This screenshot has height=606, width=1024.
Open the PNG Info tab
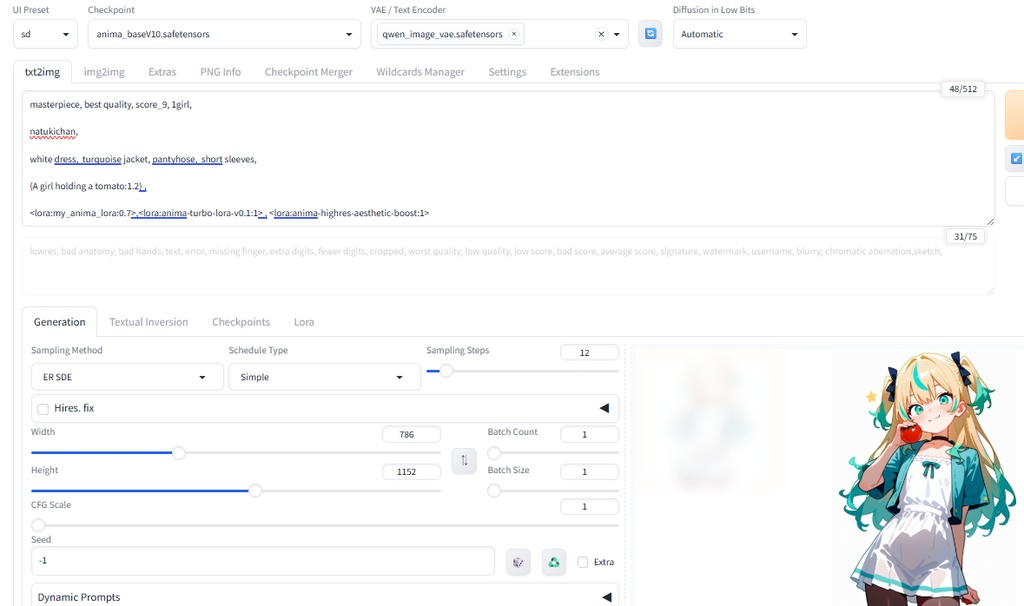[220, 72]
